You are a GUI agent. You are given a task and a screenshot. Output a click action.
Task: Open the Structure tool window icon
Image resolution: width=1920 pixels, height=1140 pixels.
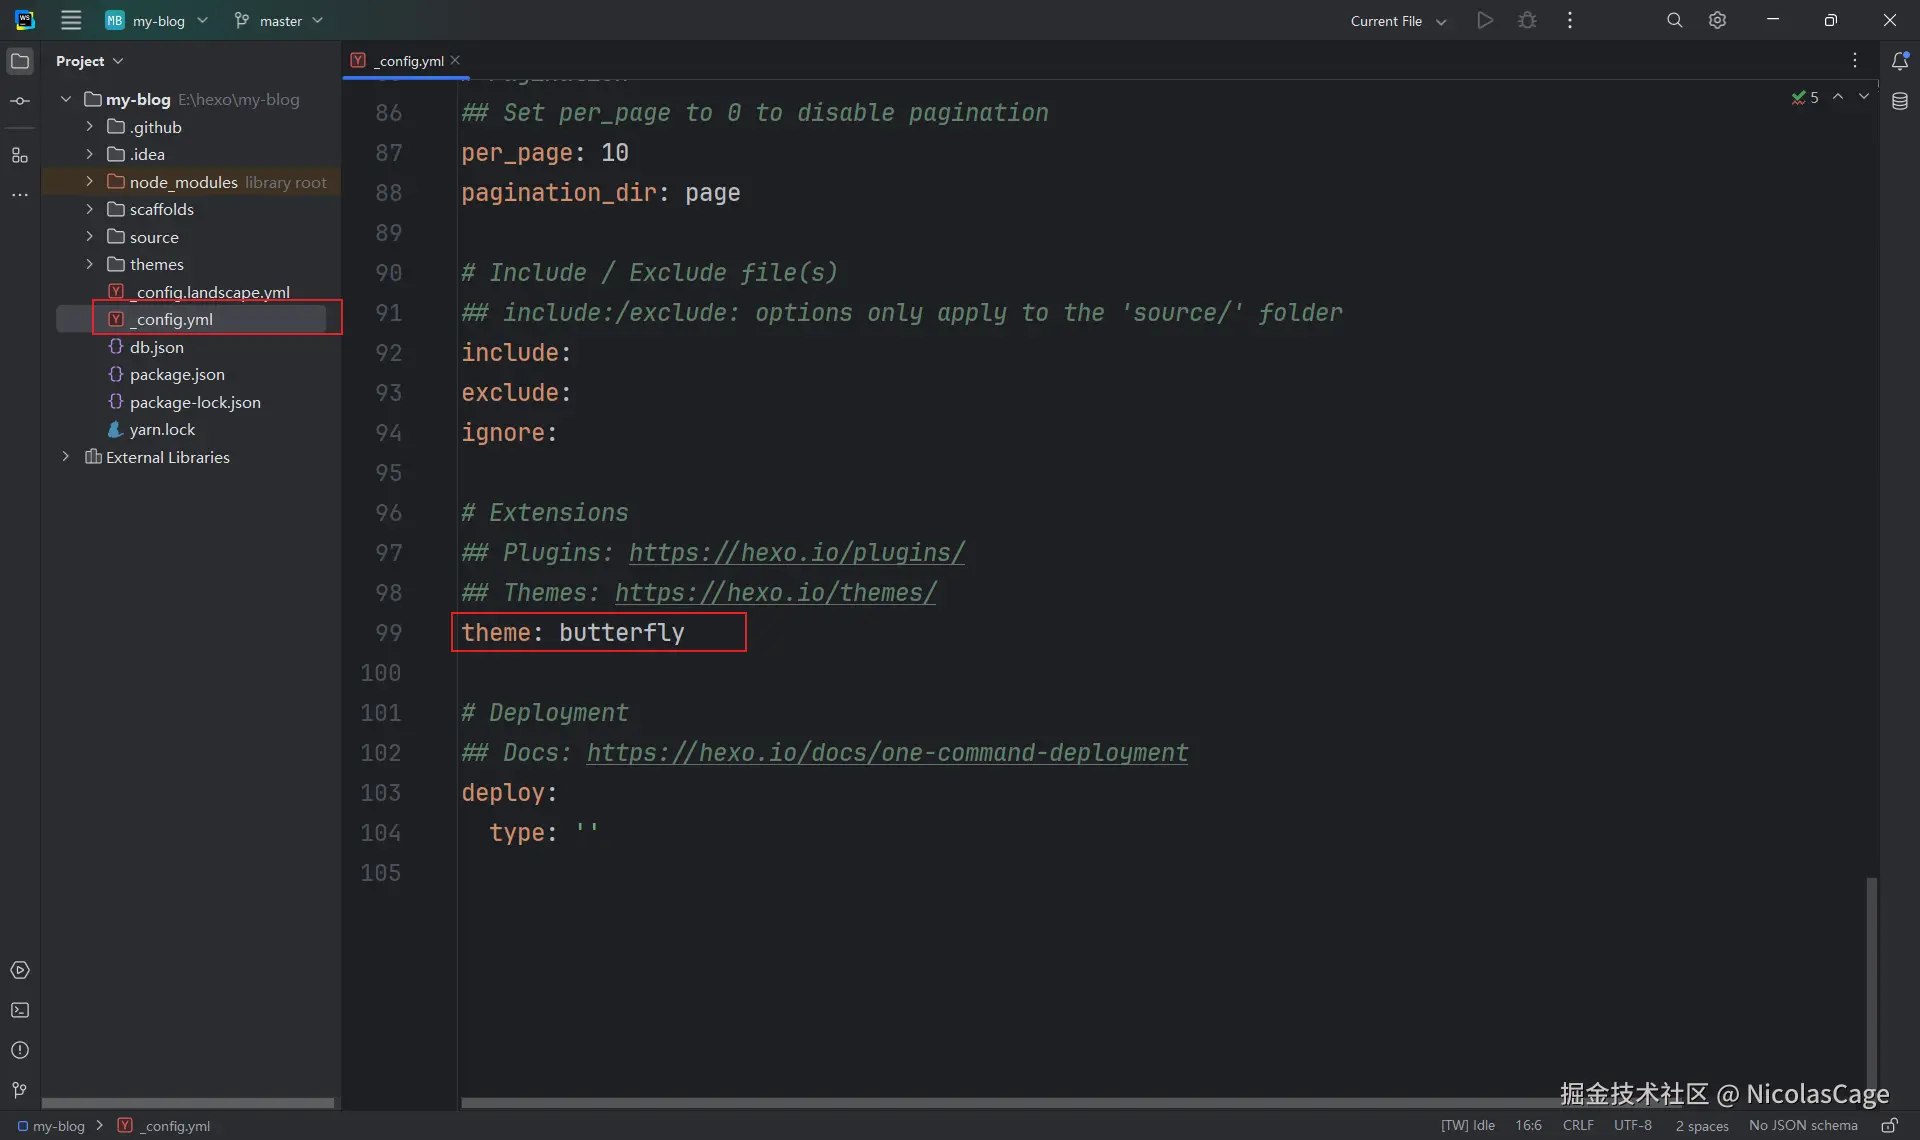click(x=20, y=155)
